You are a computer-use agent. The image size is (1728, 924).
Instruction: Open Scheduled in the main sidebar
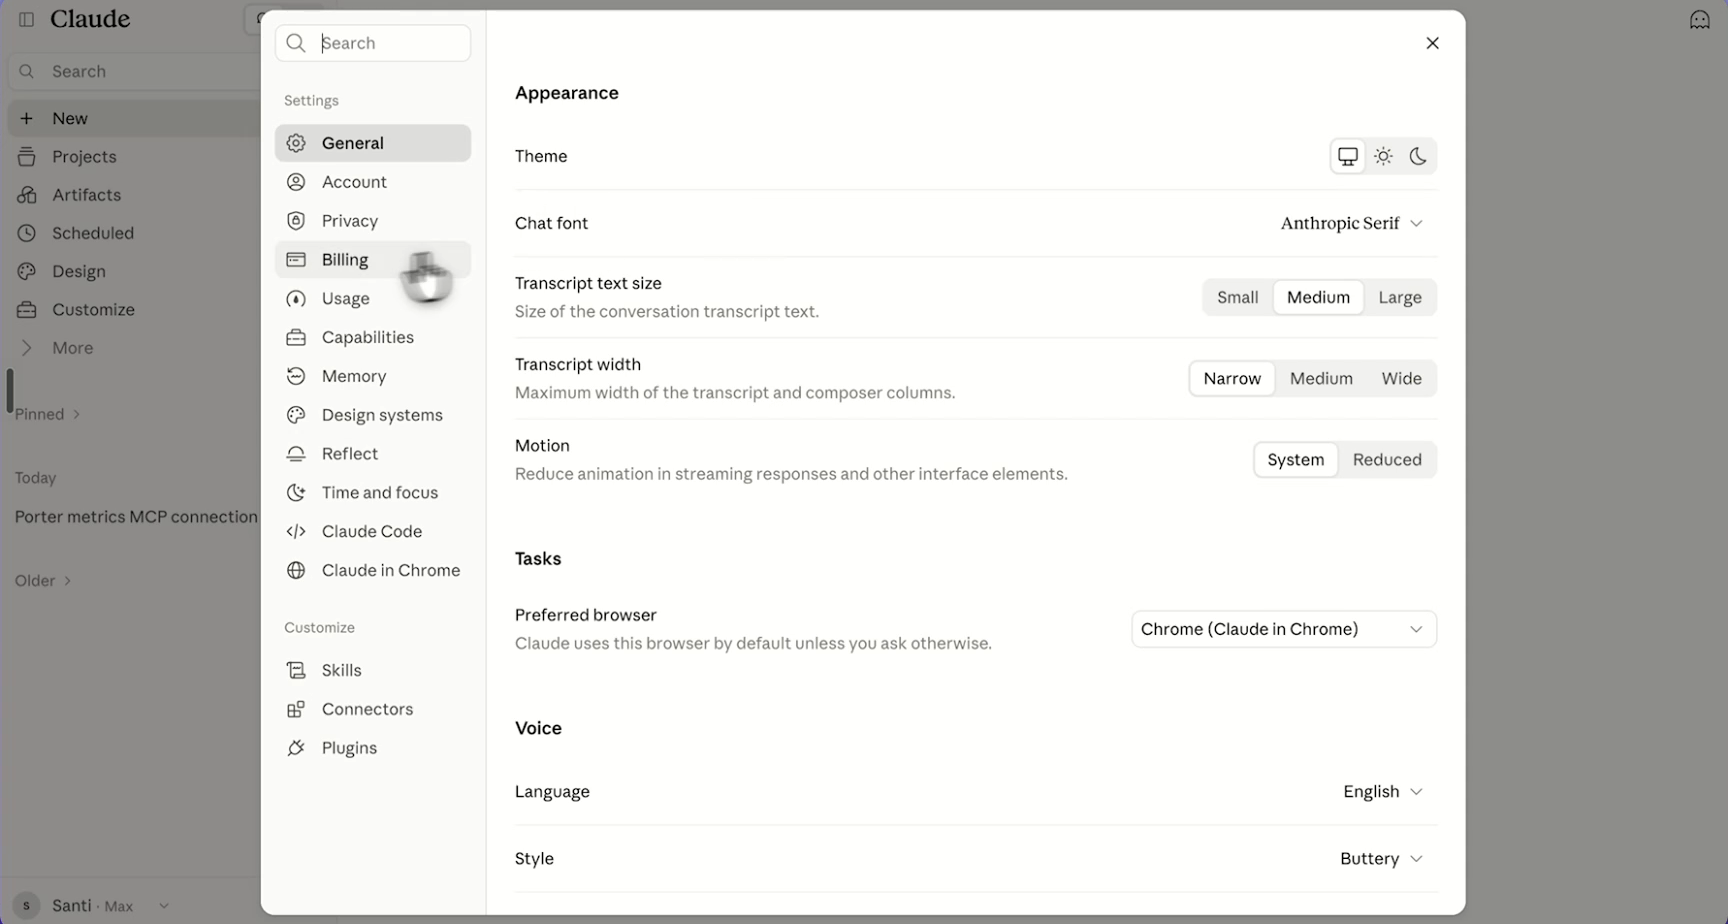[134, 233]
